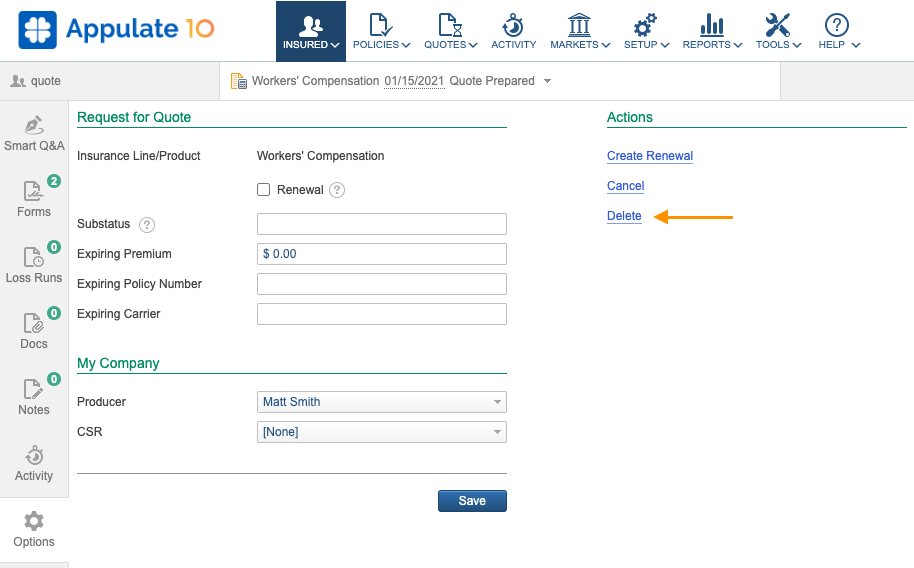Expand the Producer dropdown showing Matt Smith
Image resolution: width=914 pixels, height=568 pixels.
click(381, 402)
